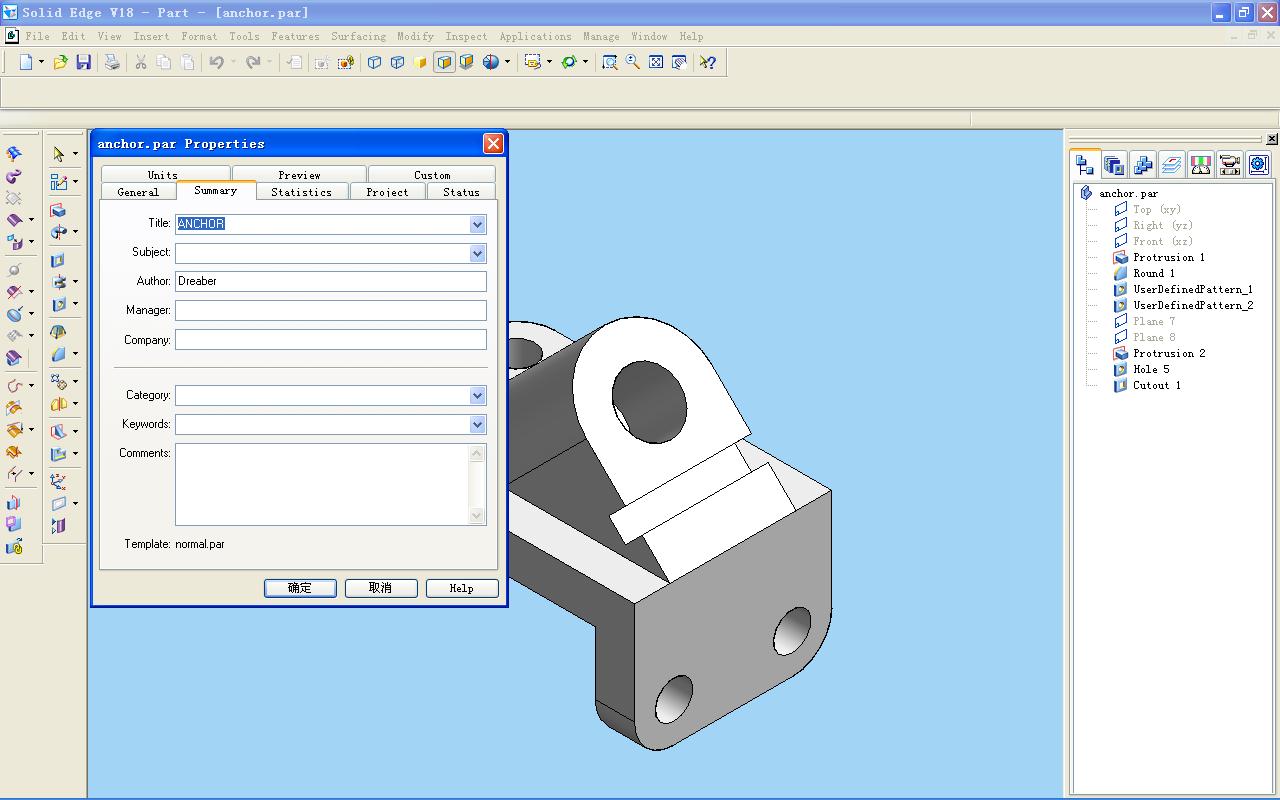
Task: Click the Select arrow tool in left toolbar
Action: [x=58, y=154]
